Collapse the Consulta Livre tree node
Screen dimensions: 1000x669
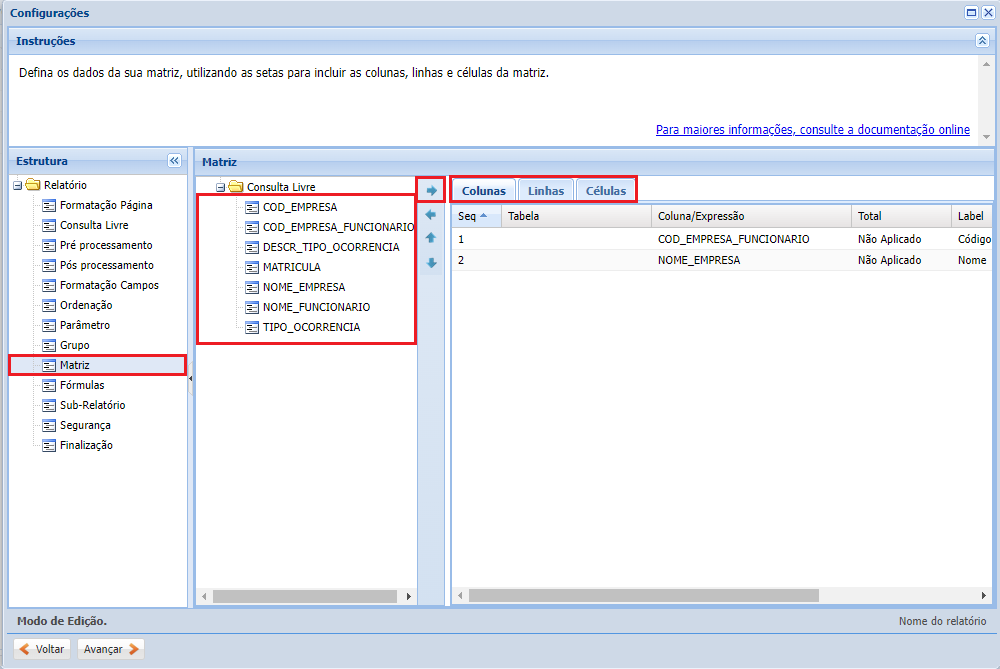click(x=221, y=187)
